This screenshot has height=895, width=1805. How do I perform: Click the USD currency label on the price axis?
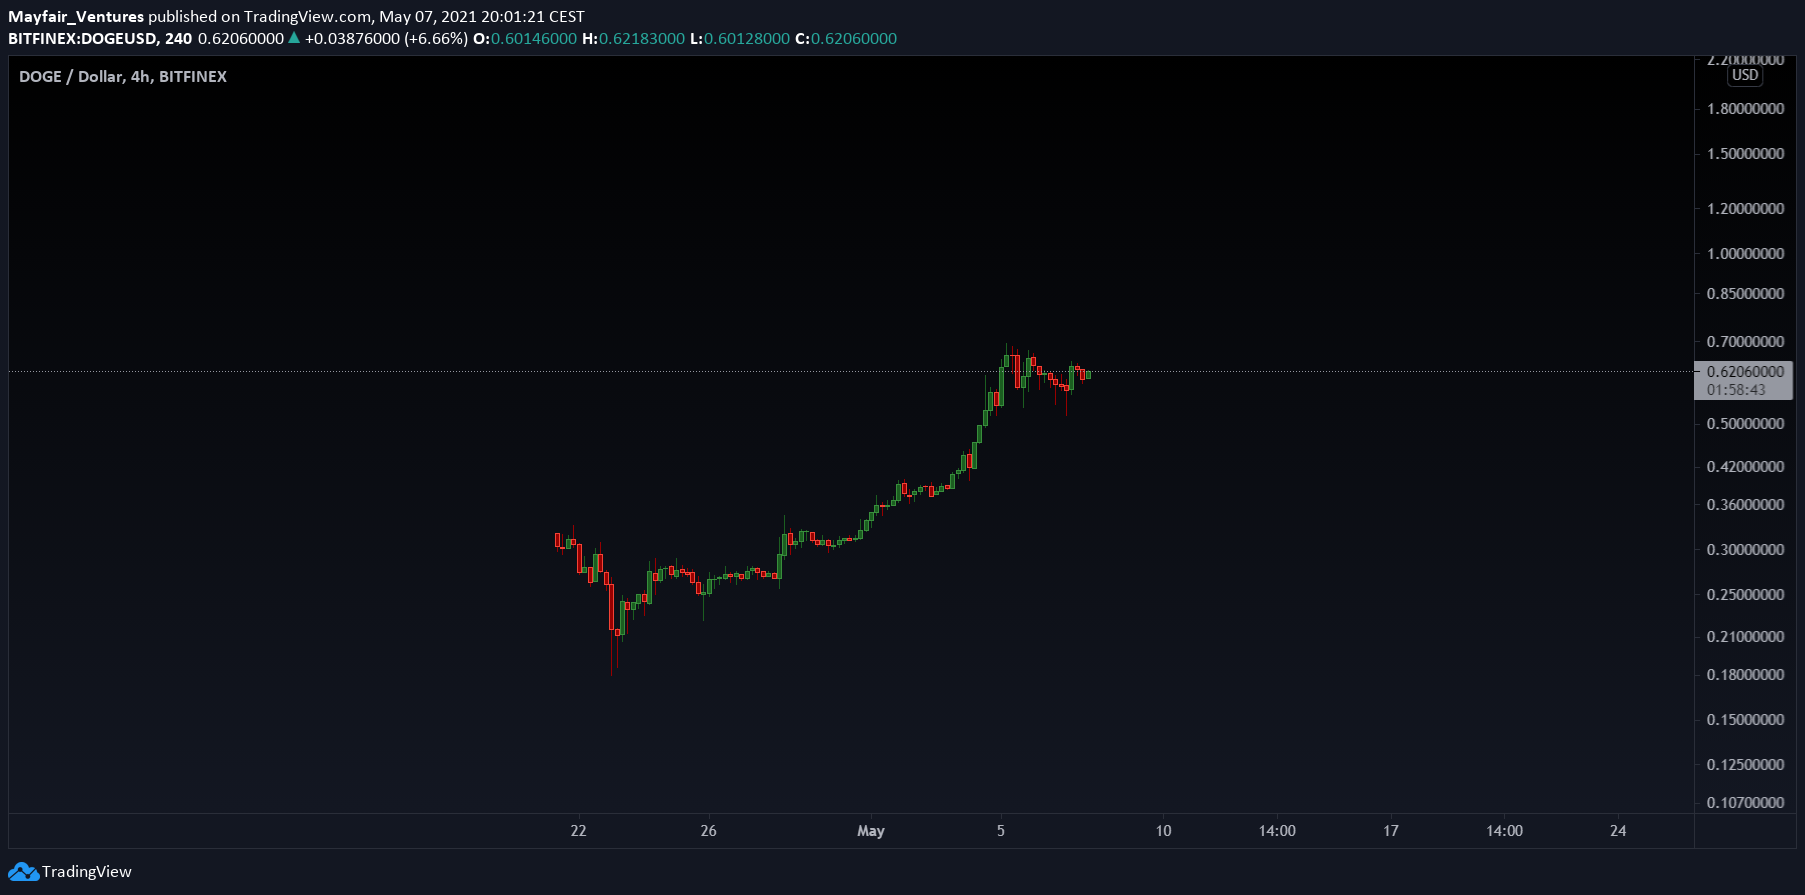click(1745, 75)
